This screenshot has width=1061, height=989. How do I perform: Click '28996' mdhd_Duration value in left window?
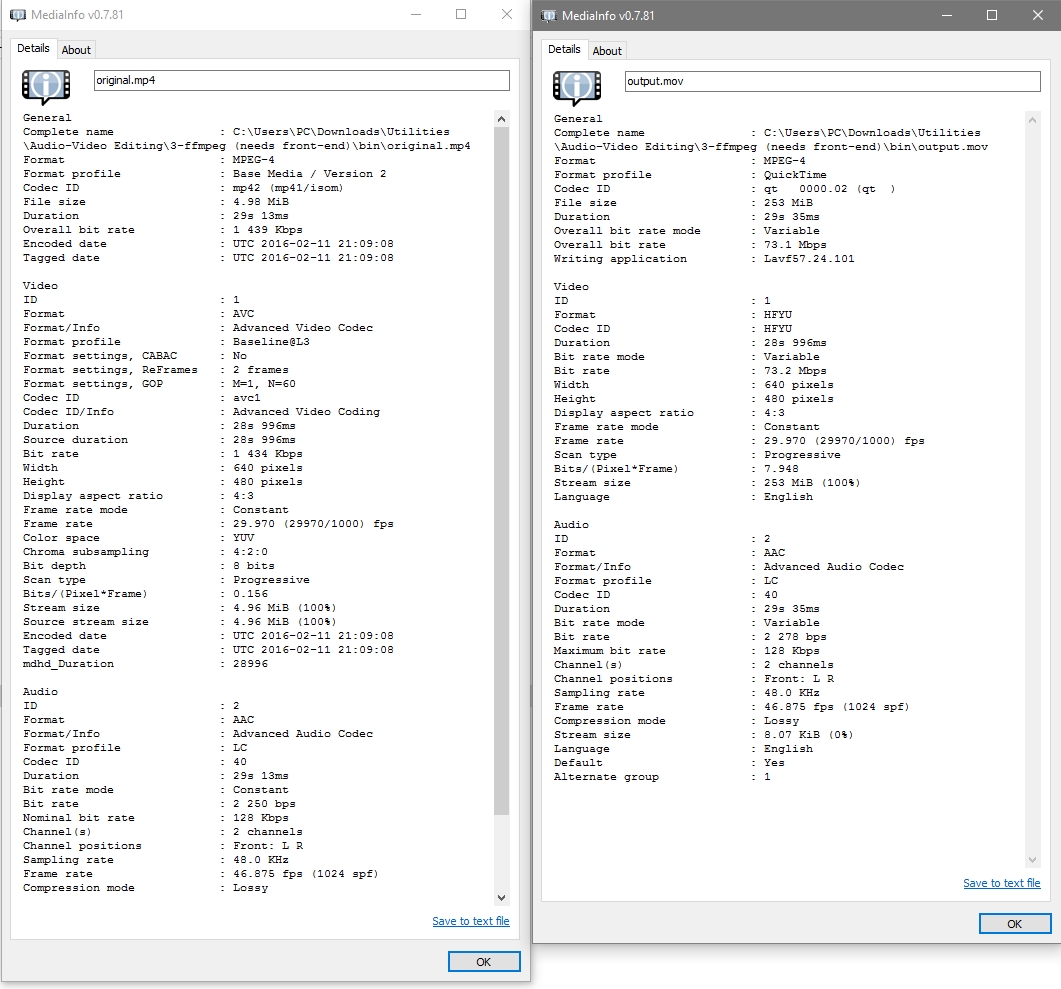pyautogui.click(x=250, y=664)
